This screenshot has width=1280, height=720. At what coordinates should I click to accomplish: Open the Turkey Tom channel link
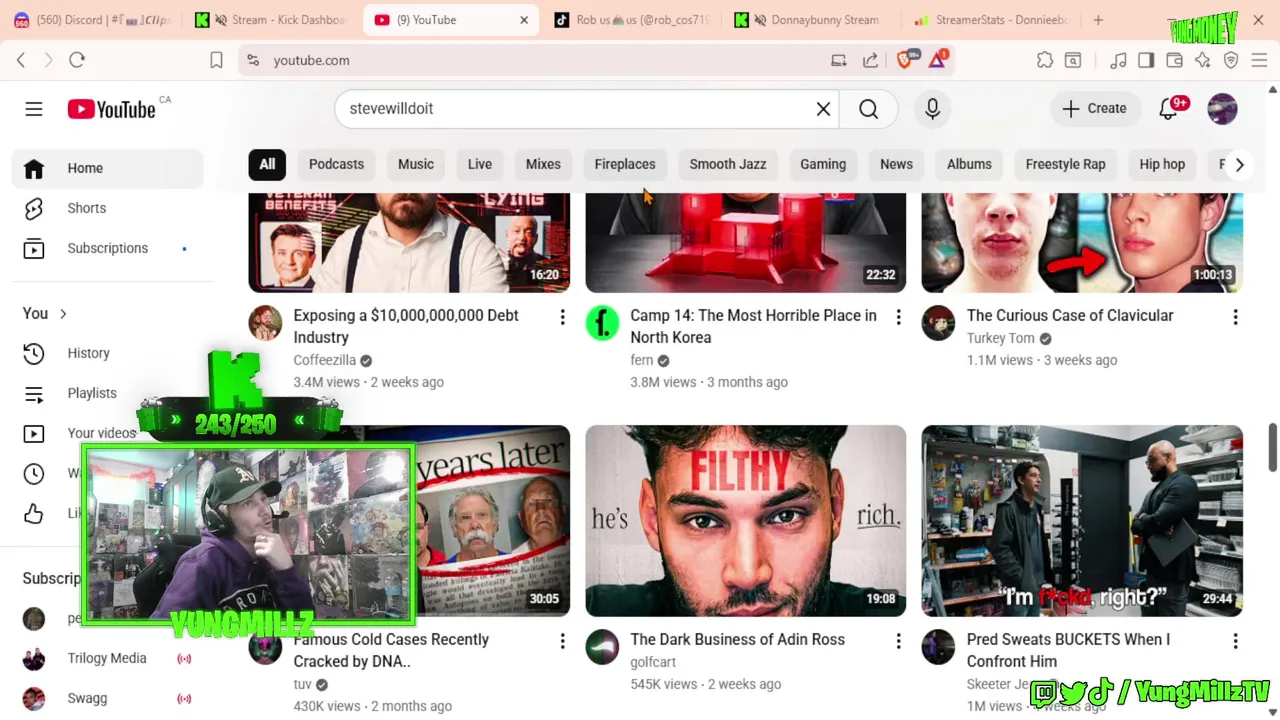(1000, 338)
